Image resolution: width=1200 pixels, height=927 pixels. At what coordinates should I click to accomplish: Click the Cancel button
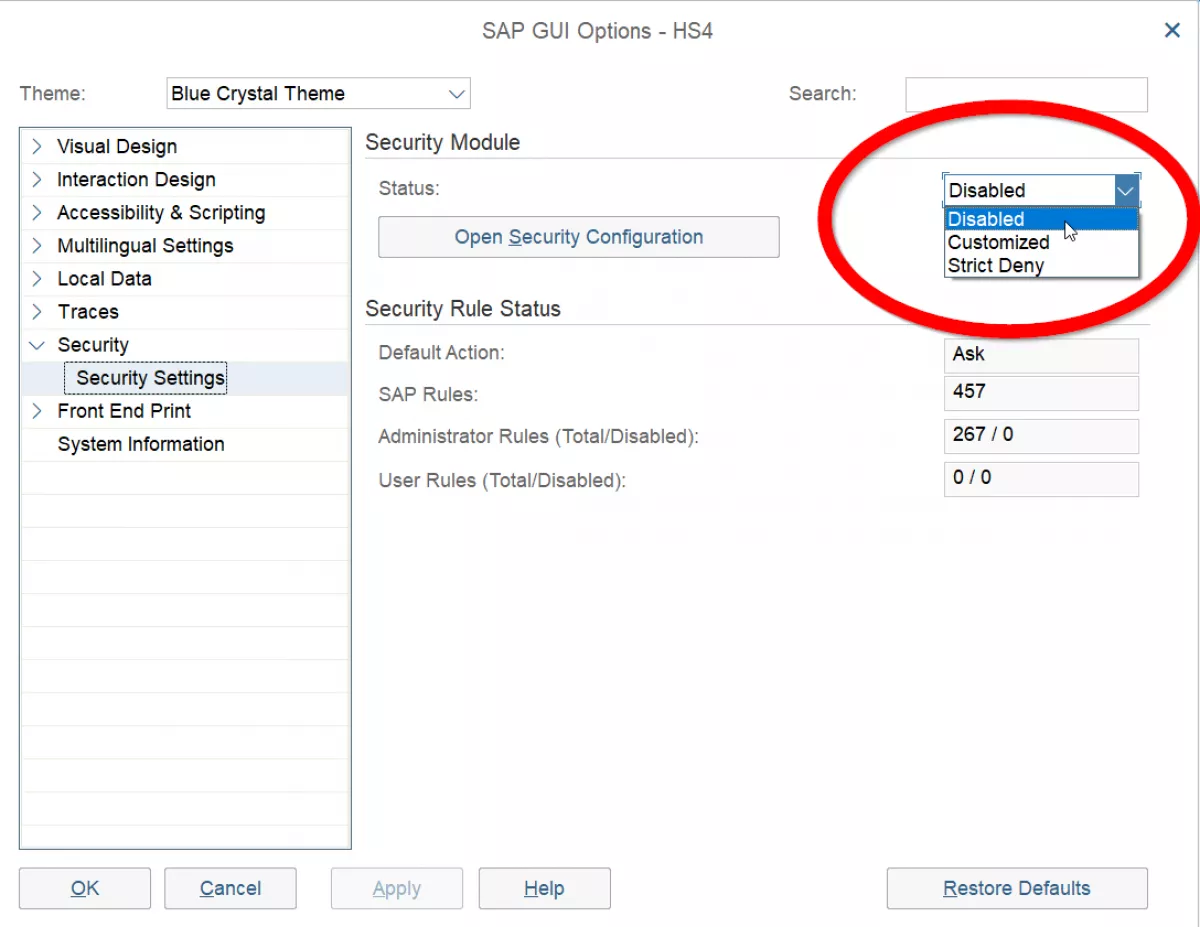tap(230, 888)
